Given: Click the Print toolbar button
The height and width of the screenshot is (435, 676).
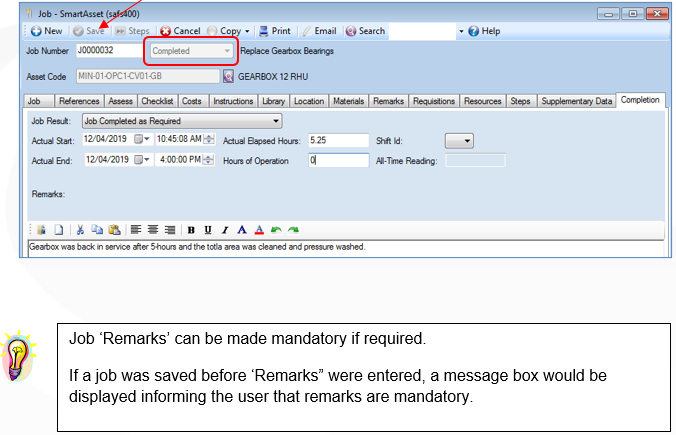Looking at the screenshot, I should [275, 31].
